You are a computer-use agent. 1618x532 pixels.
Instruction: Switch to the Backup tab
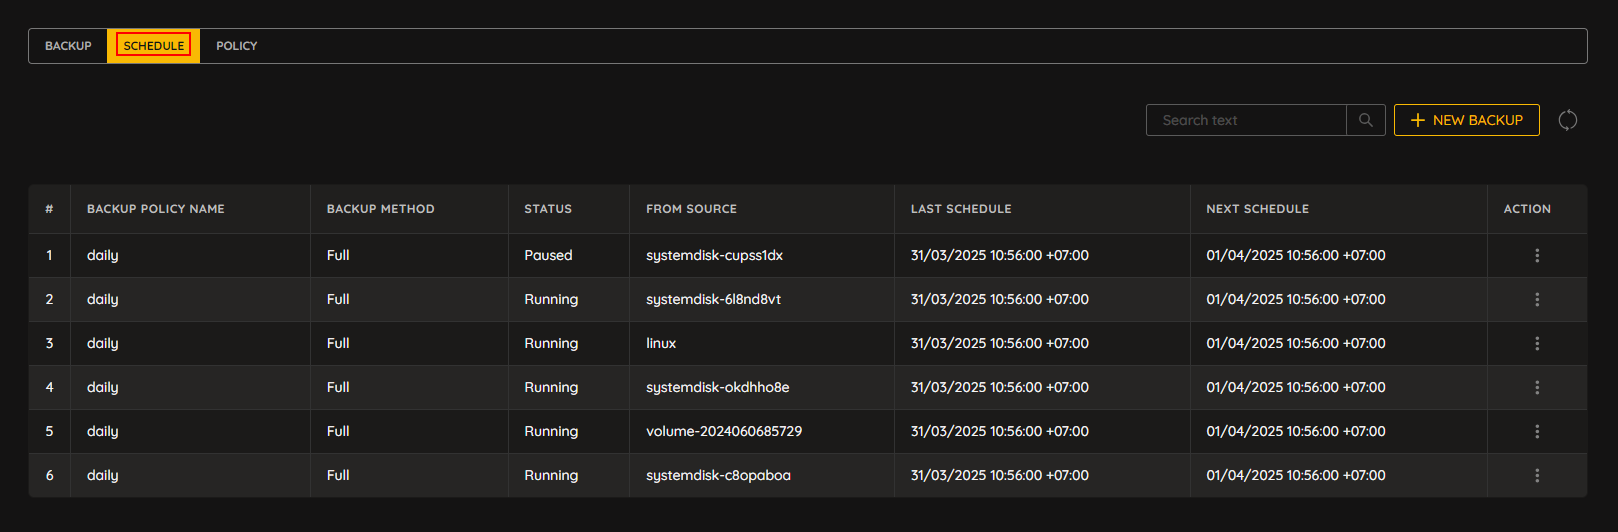tap(68, 46)
